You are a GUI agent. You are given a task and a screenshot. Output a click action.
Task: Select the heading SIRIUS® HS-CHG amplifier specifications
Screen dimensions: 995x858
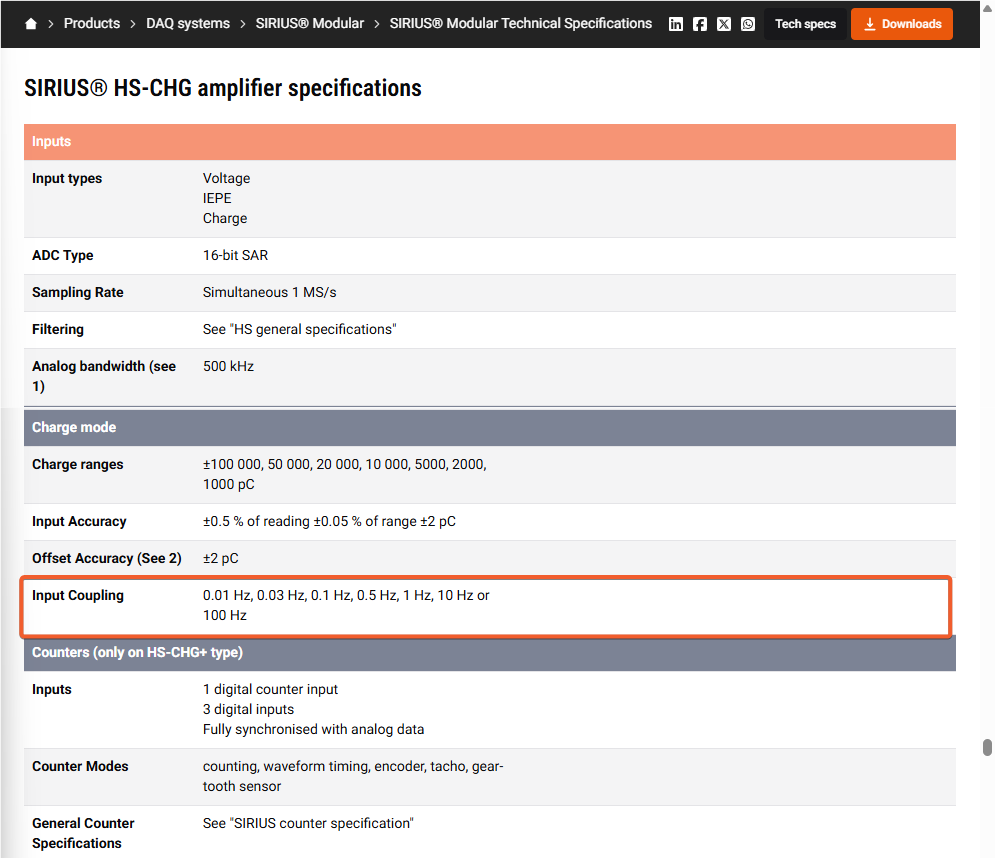(223, 88)
